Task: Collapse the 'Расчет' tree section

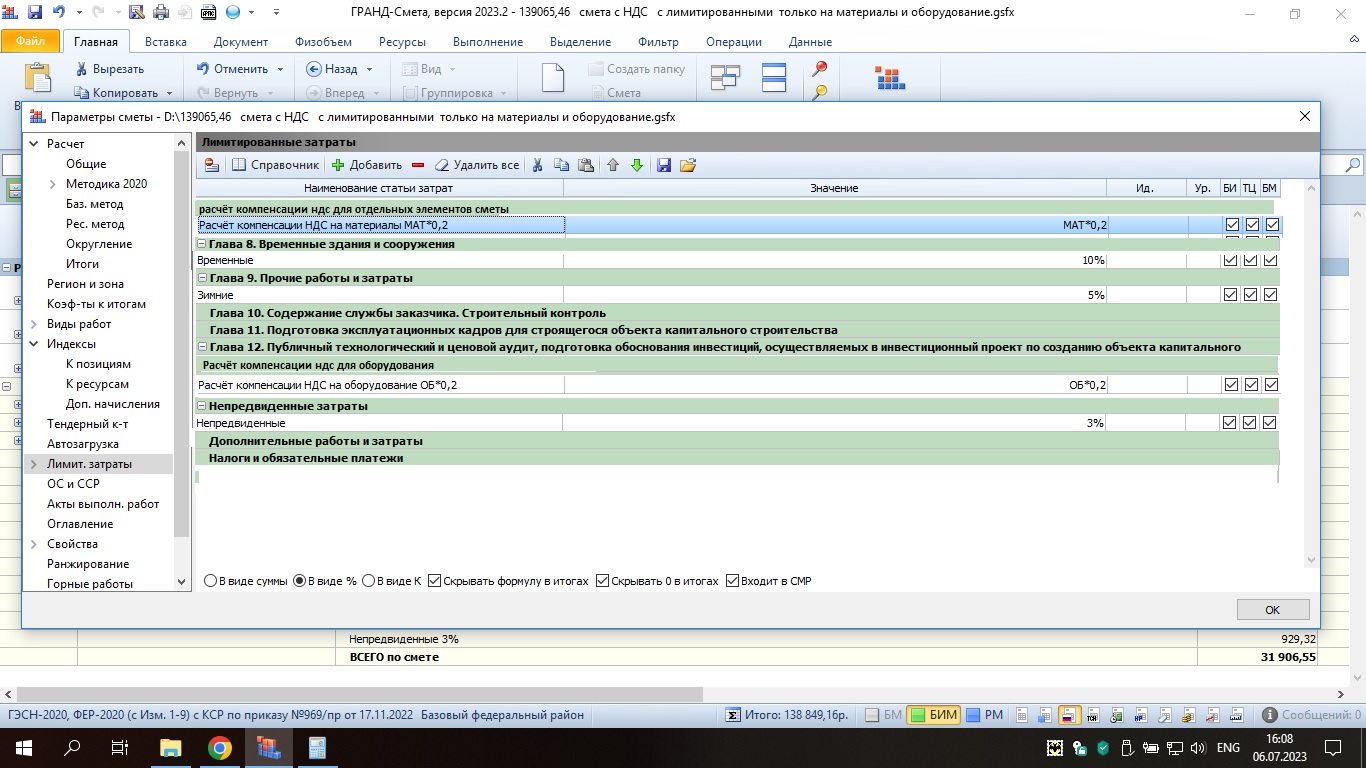Action: (x=34, y=144)
